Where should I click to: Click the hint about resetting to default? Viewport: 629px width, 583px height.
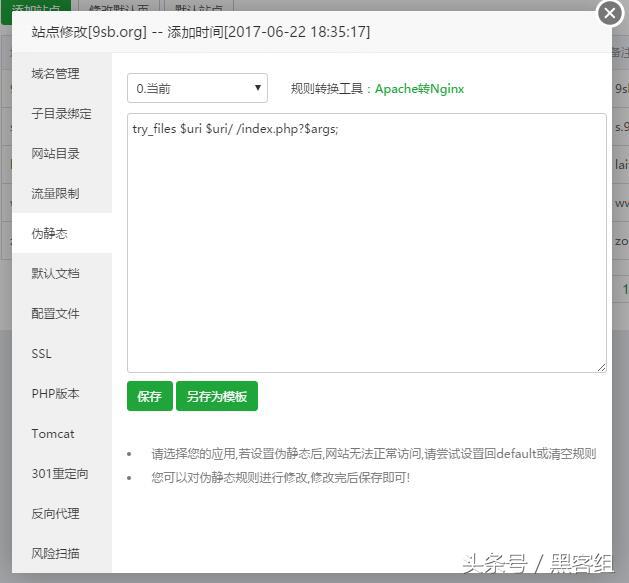tap(373, 454)
